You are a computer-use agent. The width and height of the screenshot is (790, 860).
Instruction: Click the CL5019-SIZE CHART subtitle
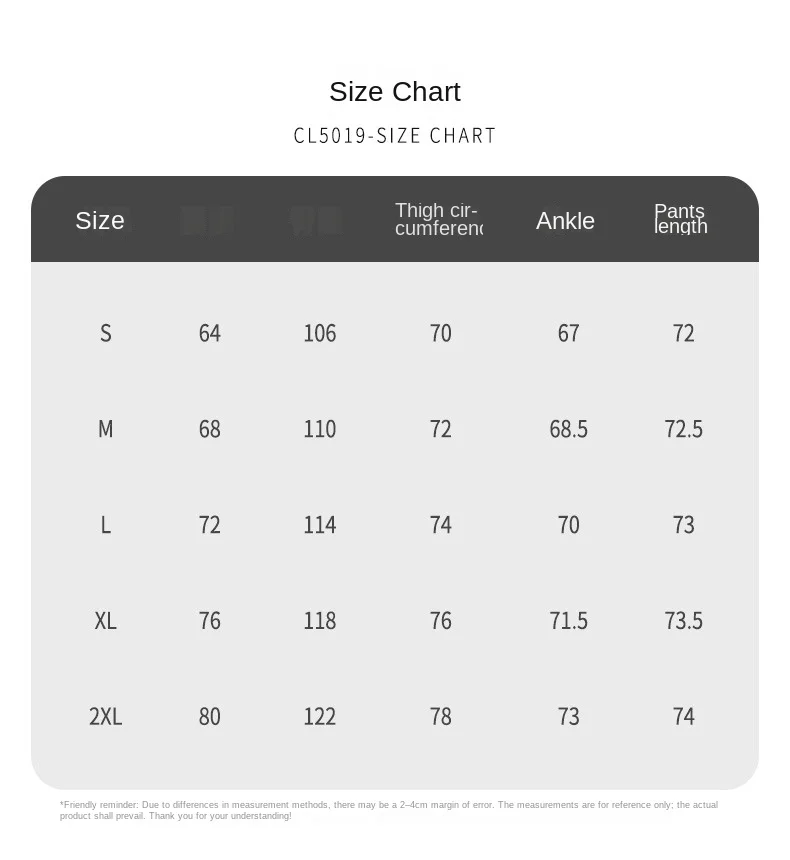tap(394, 136)
